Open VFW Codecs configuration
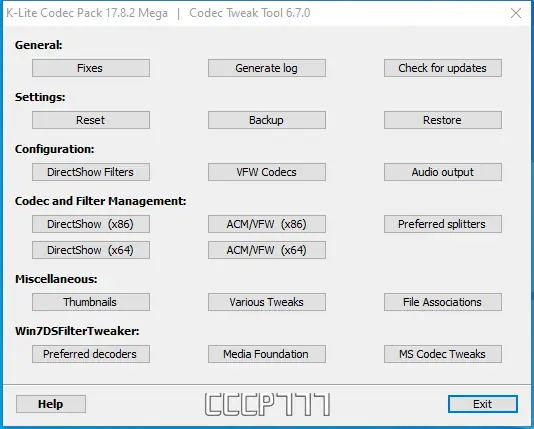534x429 pixels. click(x=267, y=172)
